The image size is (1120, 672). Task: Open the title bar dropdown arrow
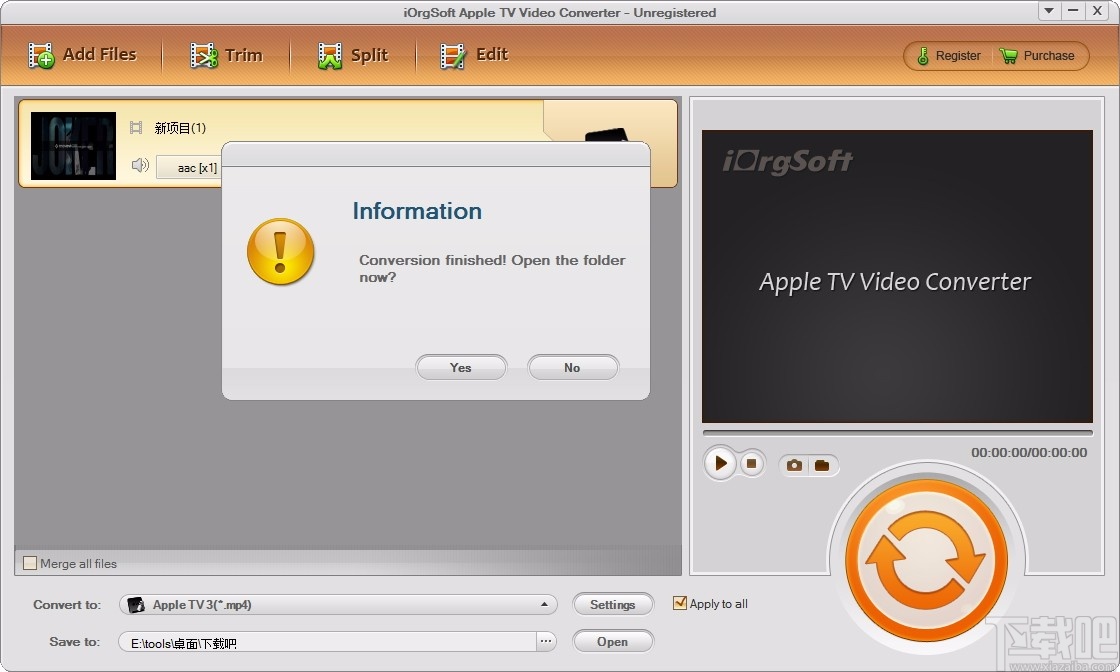click(x=1048, y=11)
